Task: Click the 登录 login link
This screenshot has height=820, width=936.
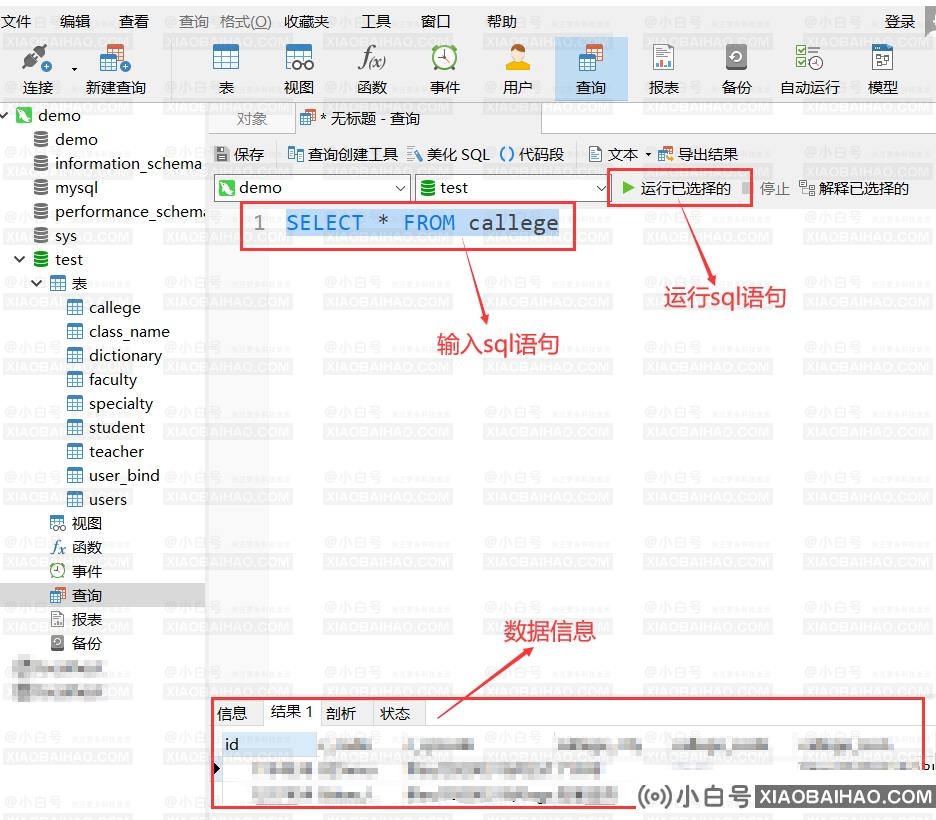Action: click(x=900, y=21)
